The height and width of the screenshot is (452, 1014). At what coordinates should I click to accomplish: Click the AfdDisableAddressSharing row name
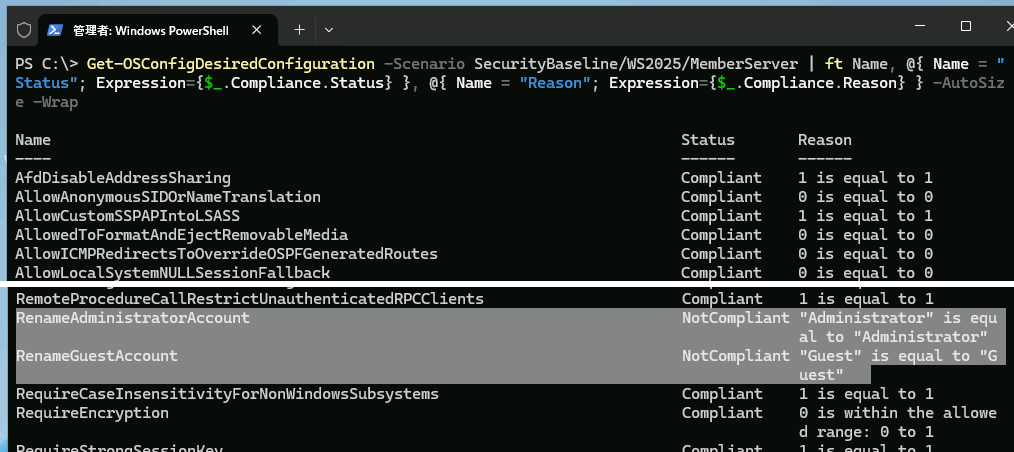click(x=123, y=178)
